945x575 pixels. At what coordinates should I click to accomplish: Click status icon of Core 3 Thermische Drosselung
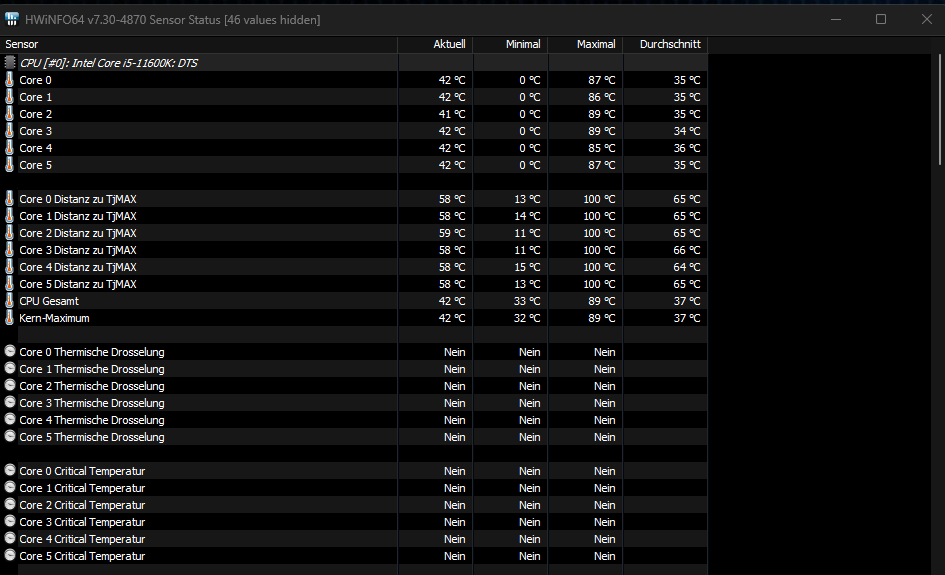(x=10, y=401)
